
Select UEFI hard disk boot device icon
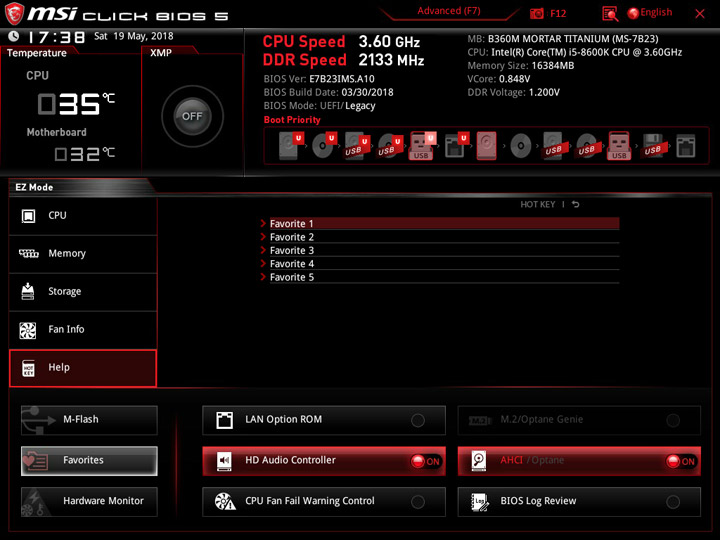(x=290, y=146)
